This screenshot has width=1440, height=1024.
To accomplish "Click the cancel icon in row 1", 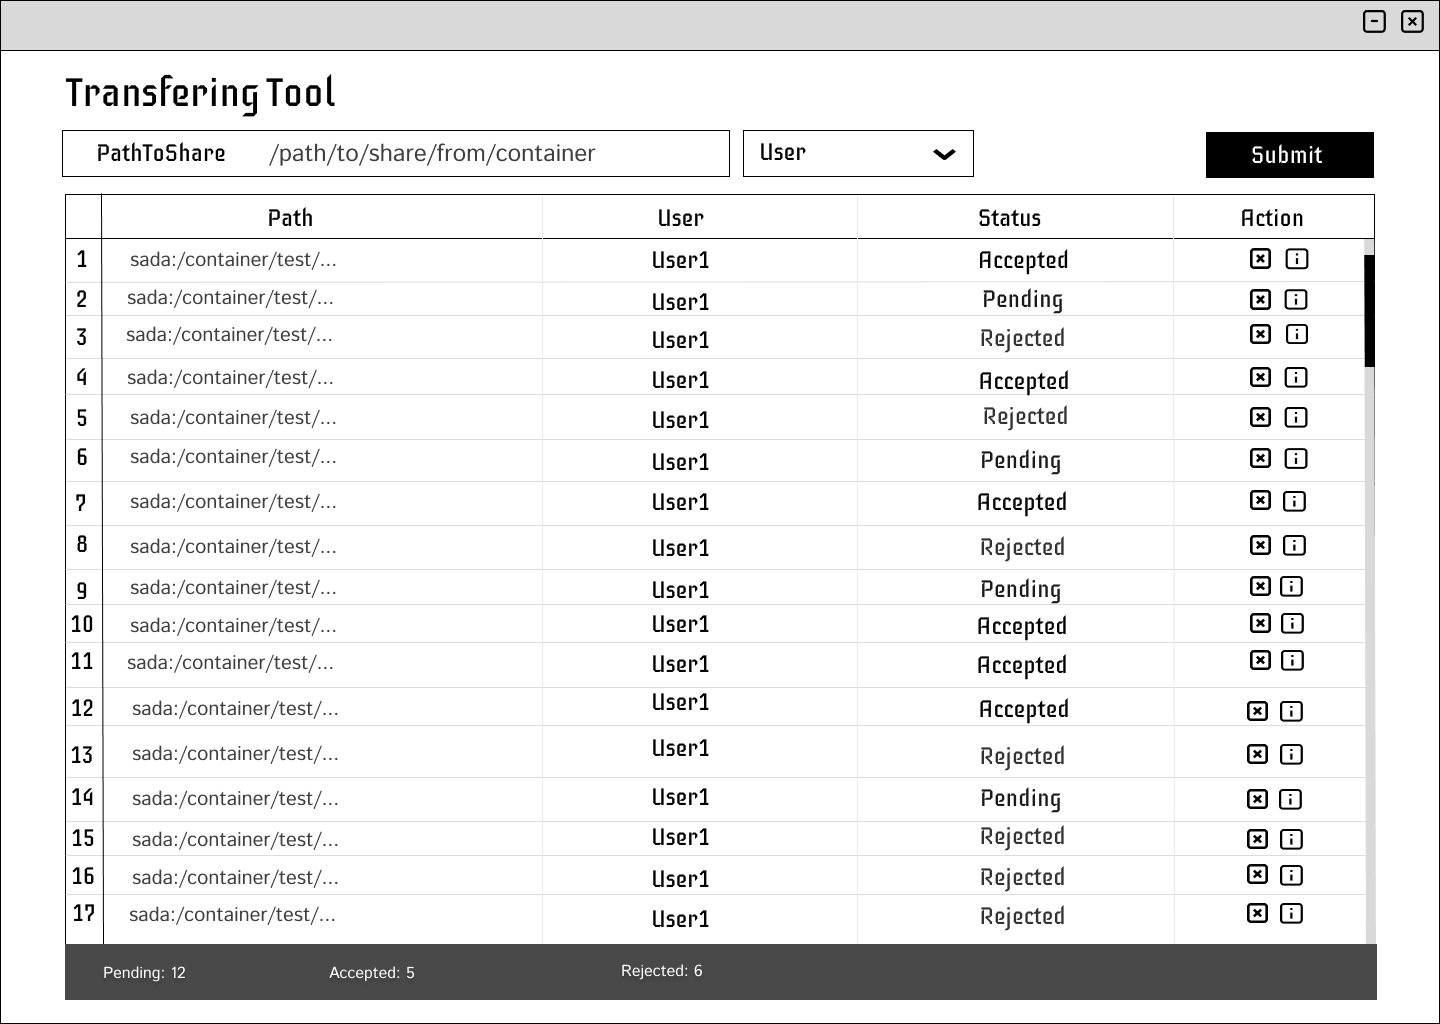I will pos(1260,259).
